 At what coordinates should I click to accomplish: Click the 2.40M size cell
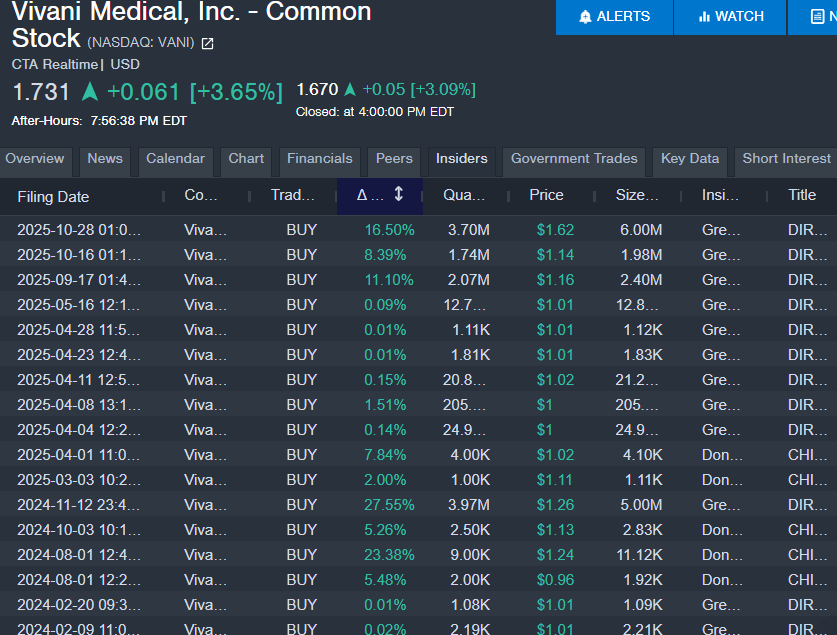tap(641, 280)
